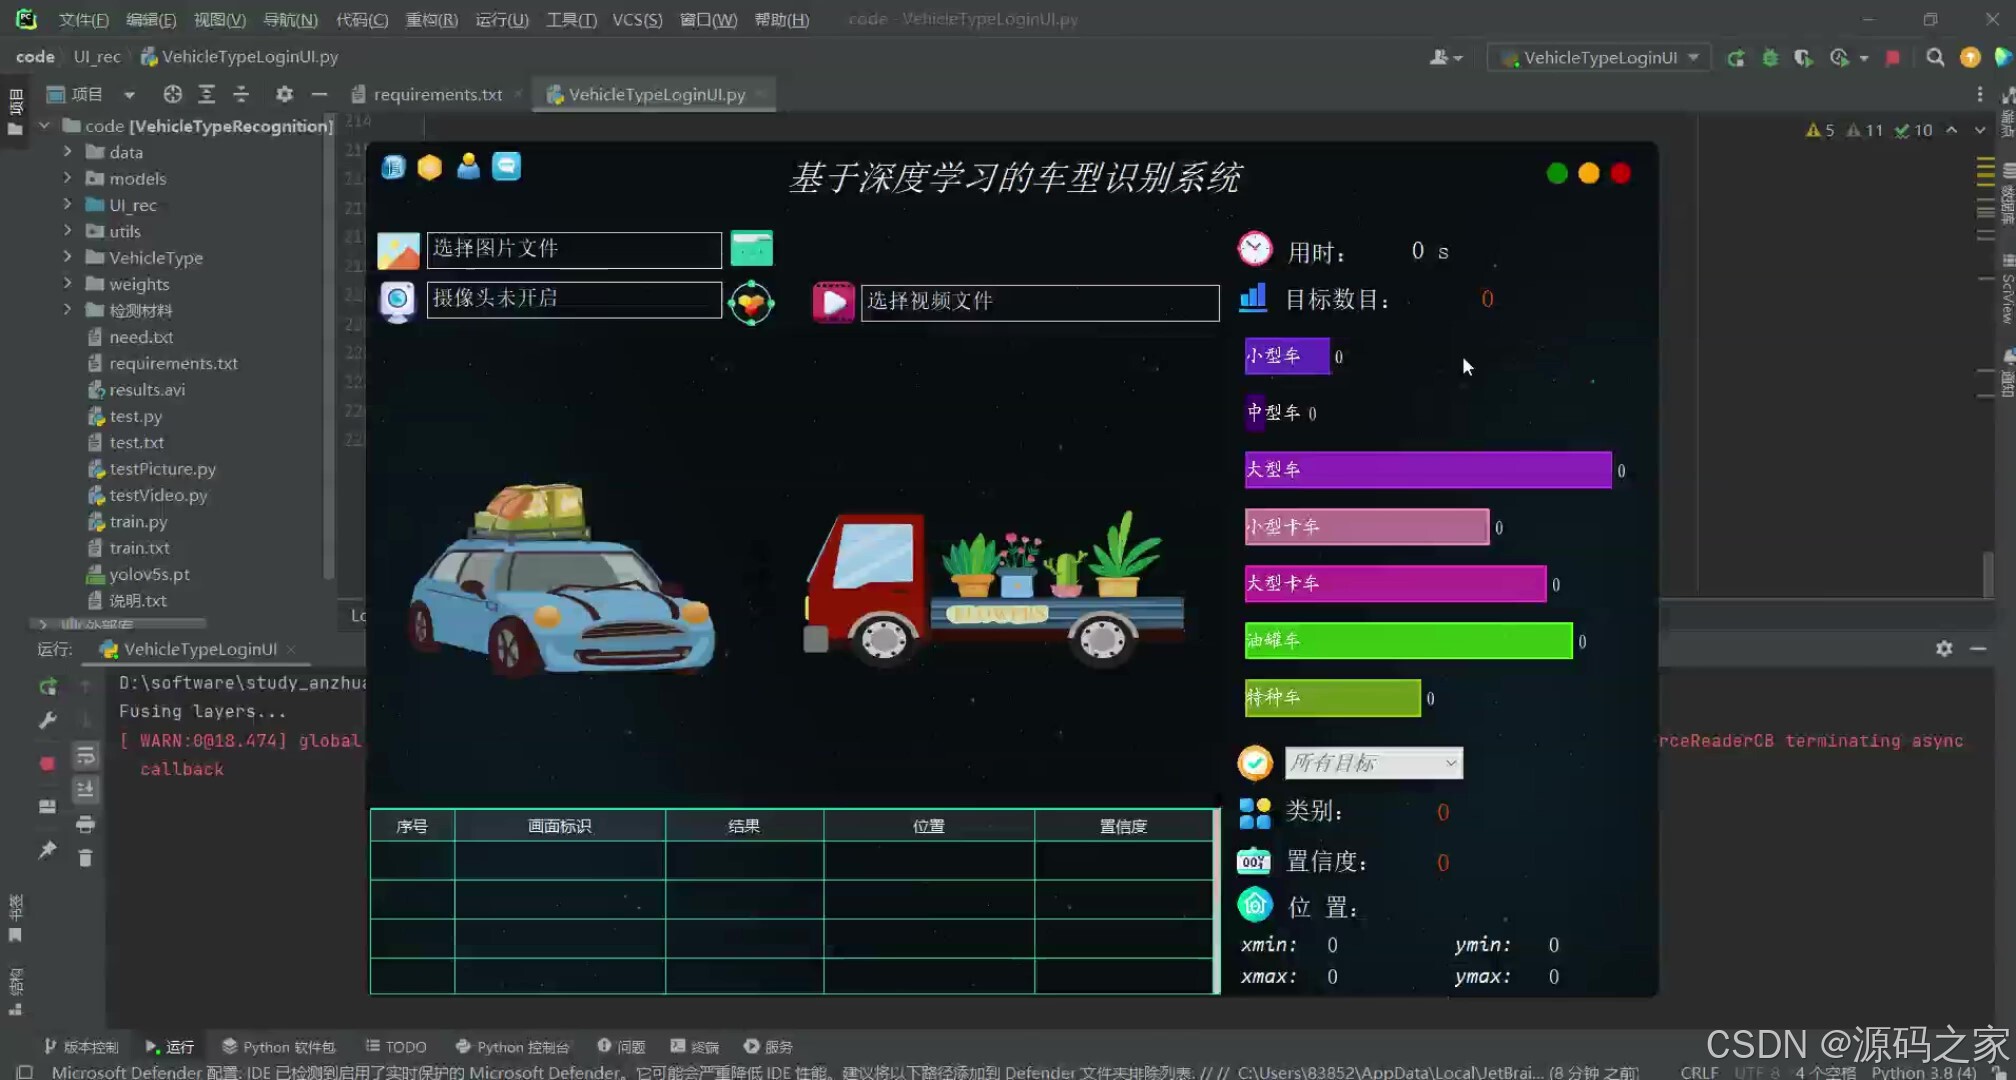Expand the weights folder in project tree

(x=67, y=284)
